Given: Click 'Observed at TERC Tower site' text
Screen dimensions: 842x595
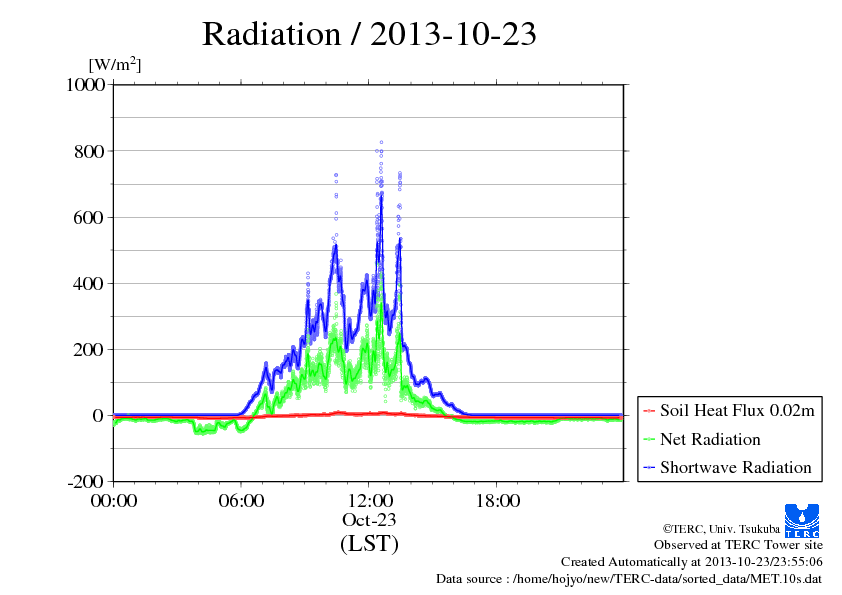Looking at the screenshot, I should [738, 545].
